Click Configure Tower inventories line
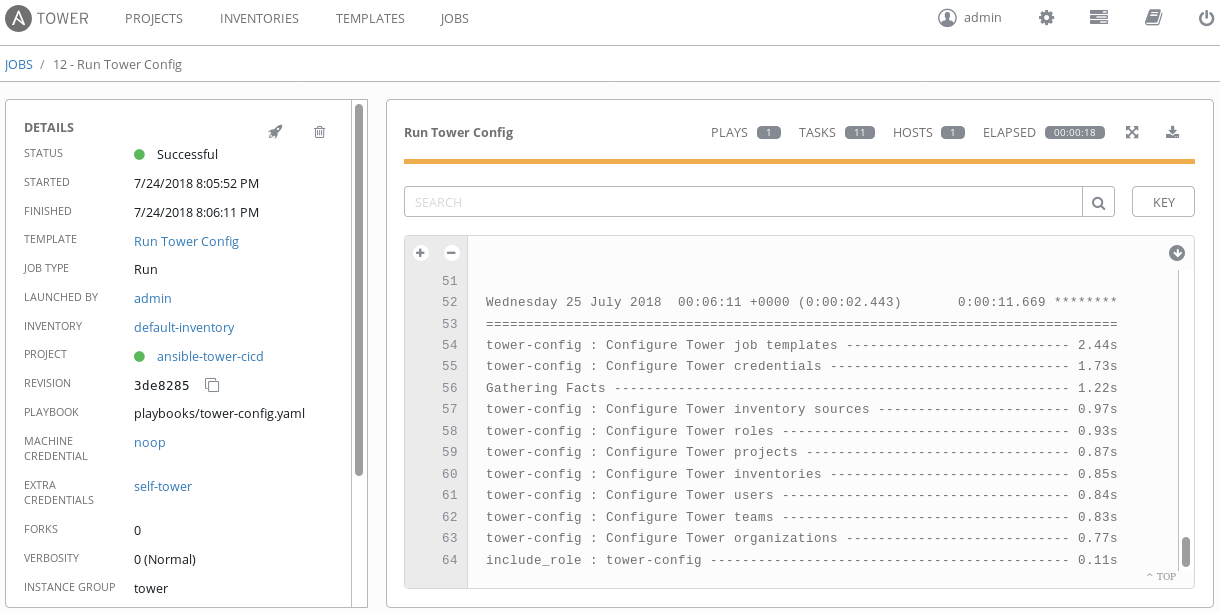 pos(801,474)
